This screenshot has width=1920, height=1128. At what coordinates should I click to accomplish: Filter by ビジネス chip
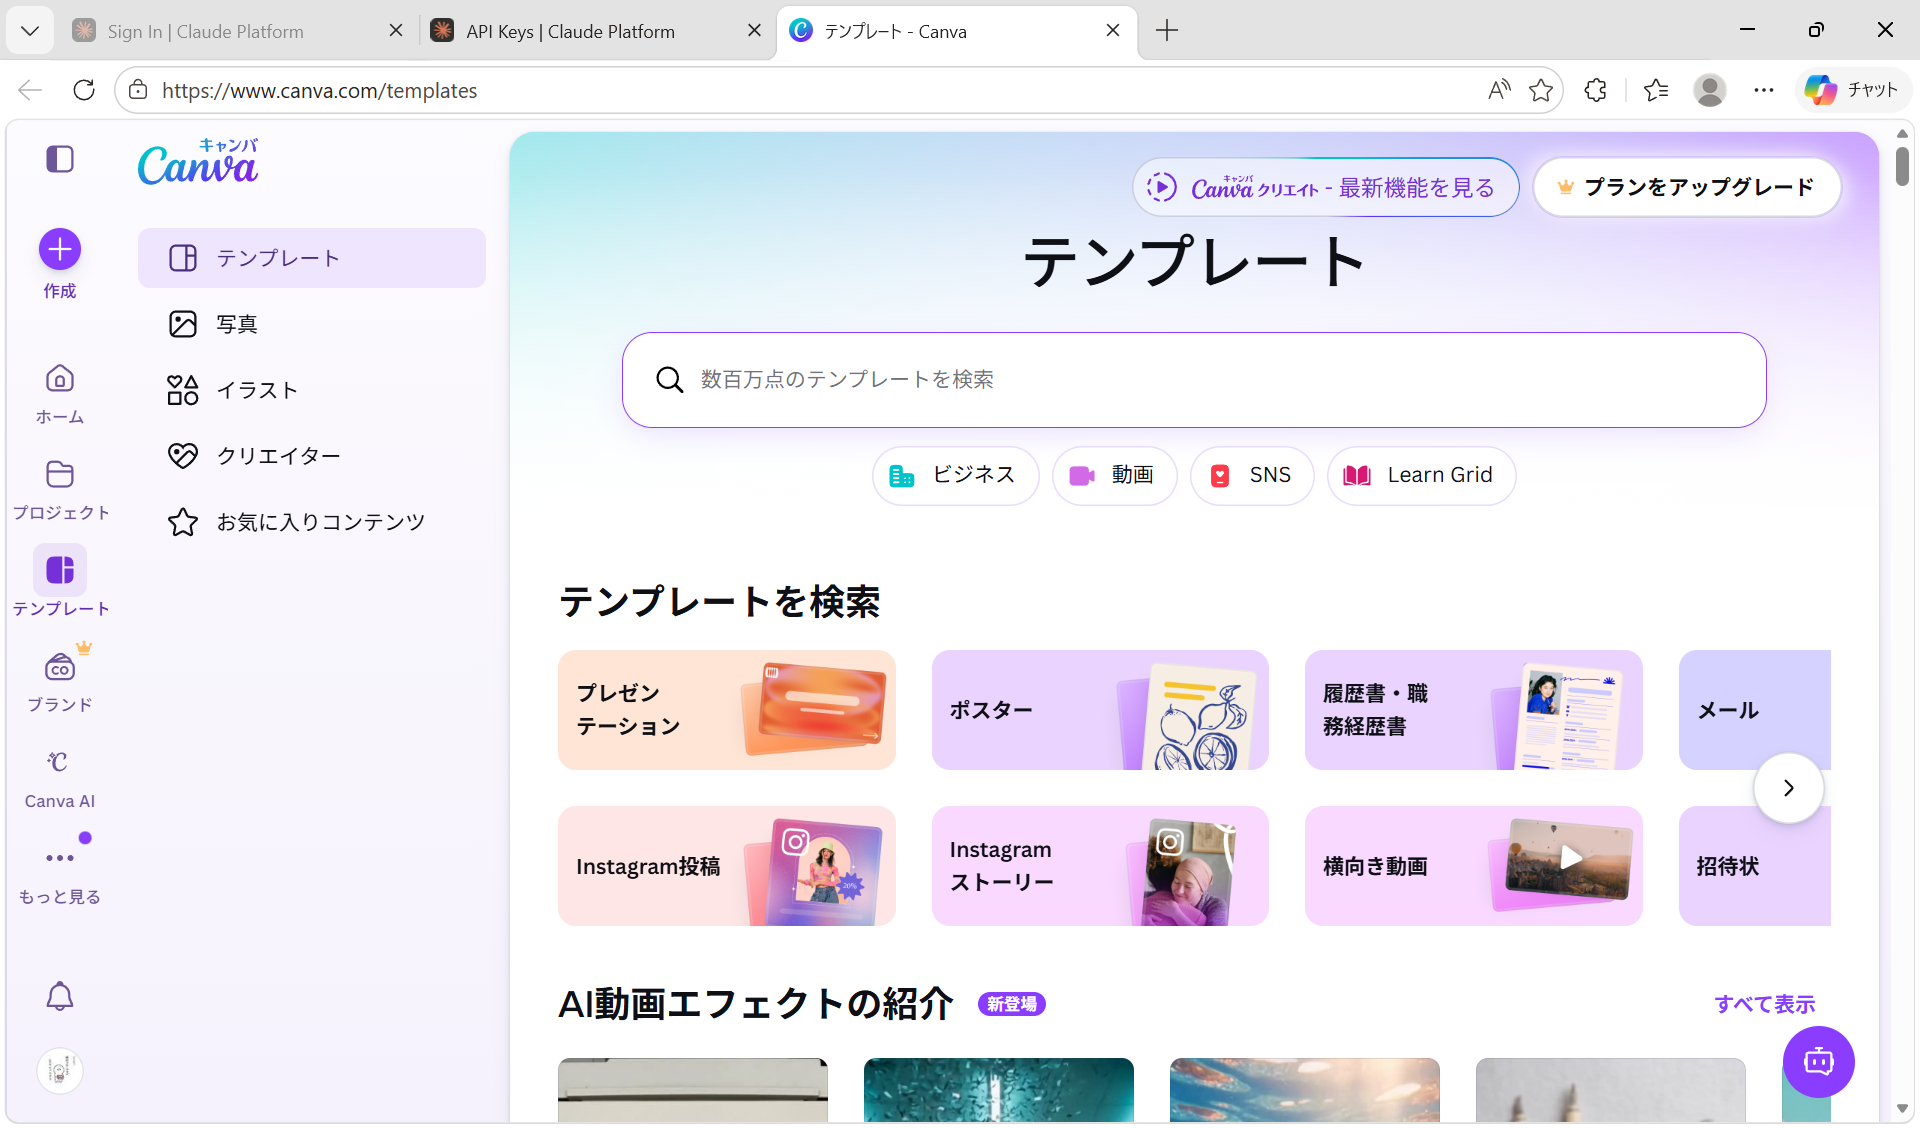(x=955, y=475)
